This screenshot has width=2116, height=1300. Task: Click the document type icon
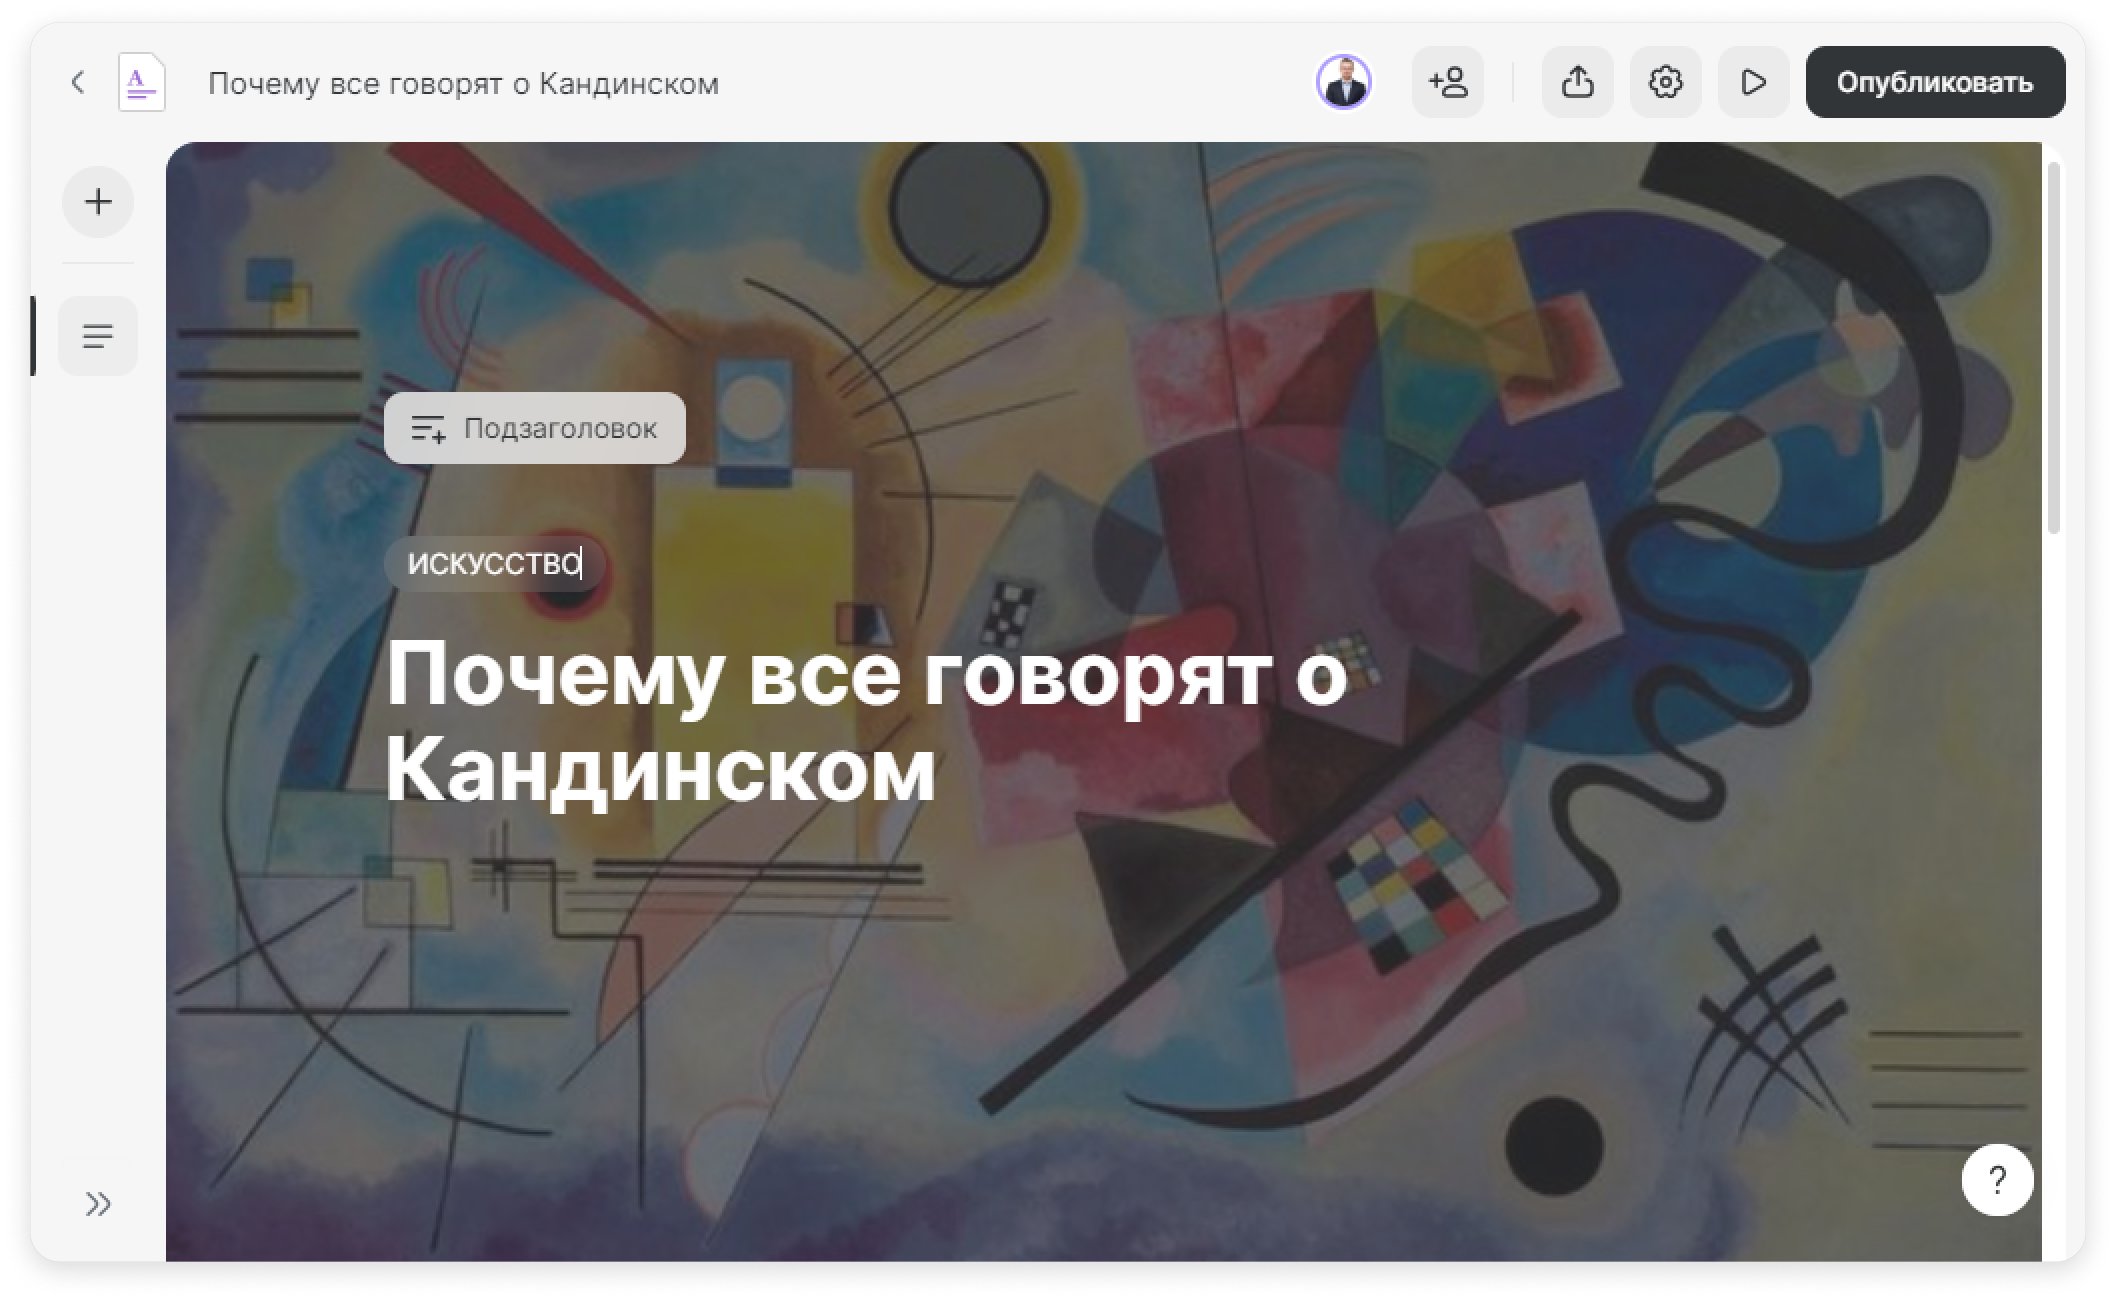pyautogui.click(x=142, y=82)
